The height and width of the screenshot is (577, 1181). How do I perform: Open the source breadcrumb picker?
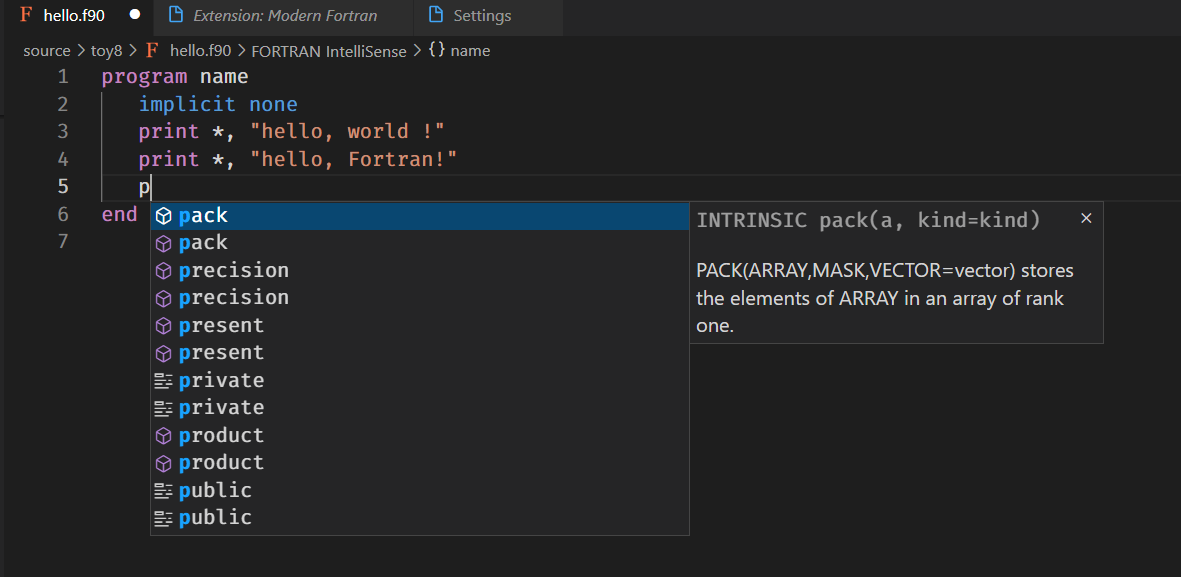46,50
